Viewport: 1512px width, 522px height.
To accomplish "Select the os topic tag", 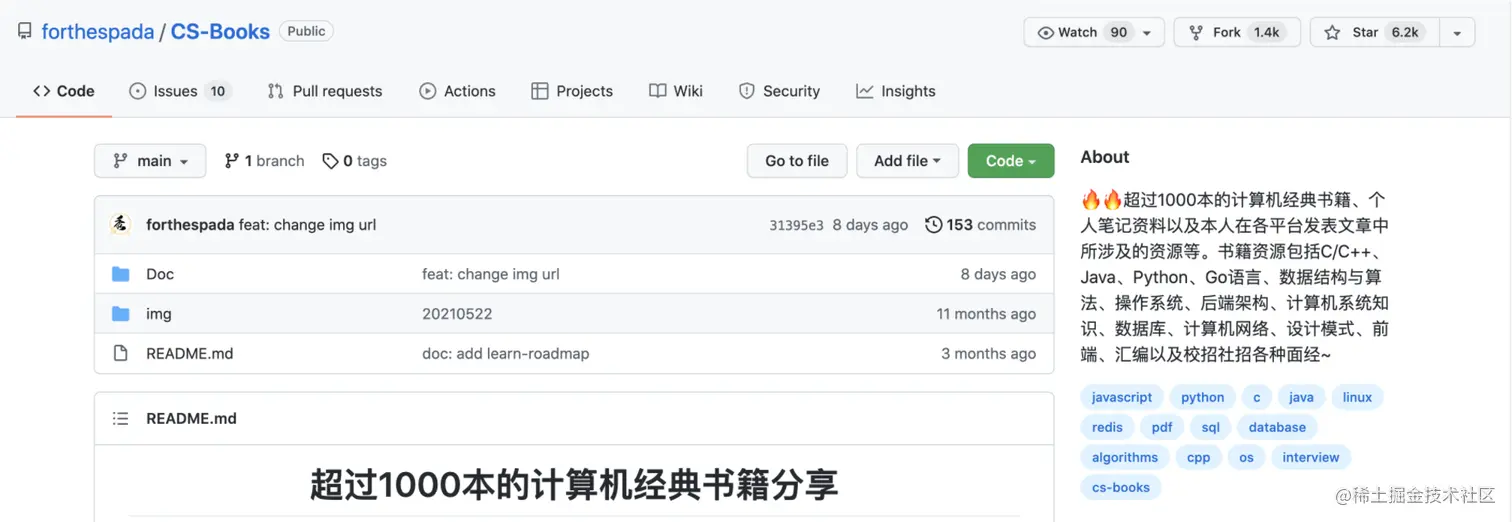I will pos(1246,457).
